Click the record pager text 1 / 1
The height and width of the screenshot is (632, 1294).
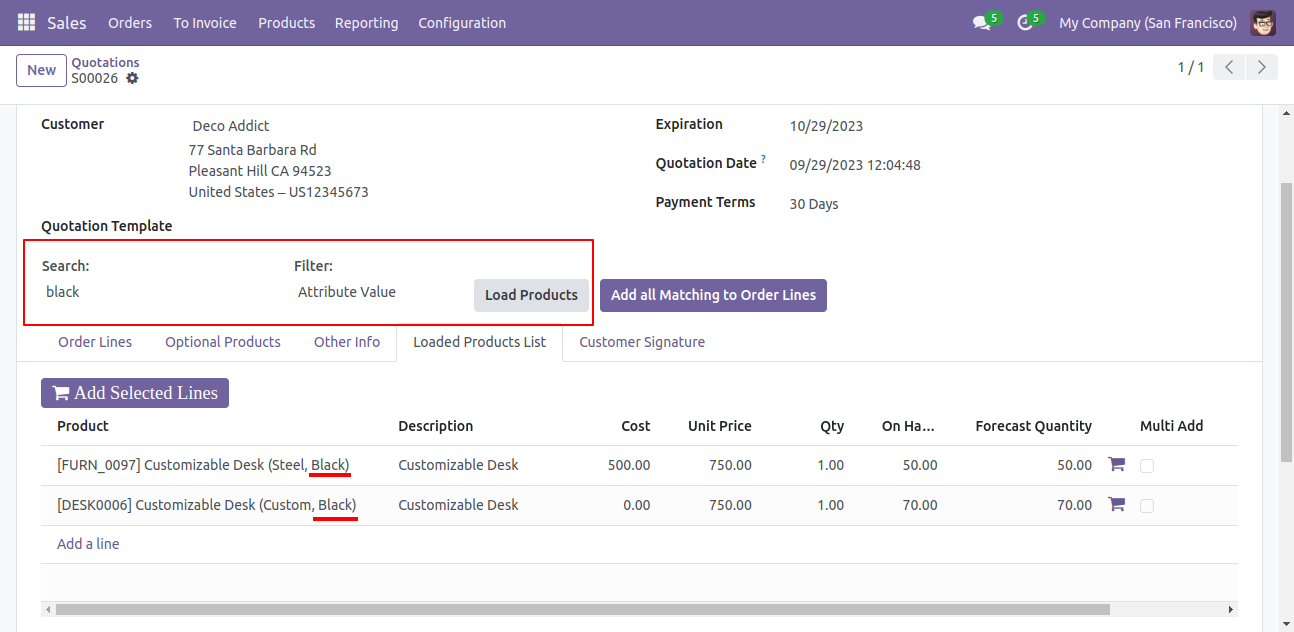(1191, 67)
